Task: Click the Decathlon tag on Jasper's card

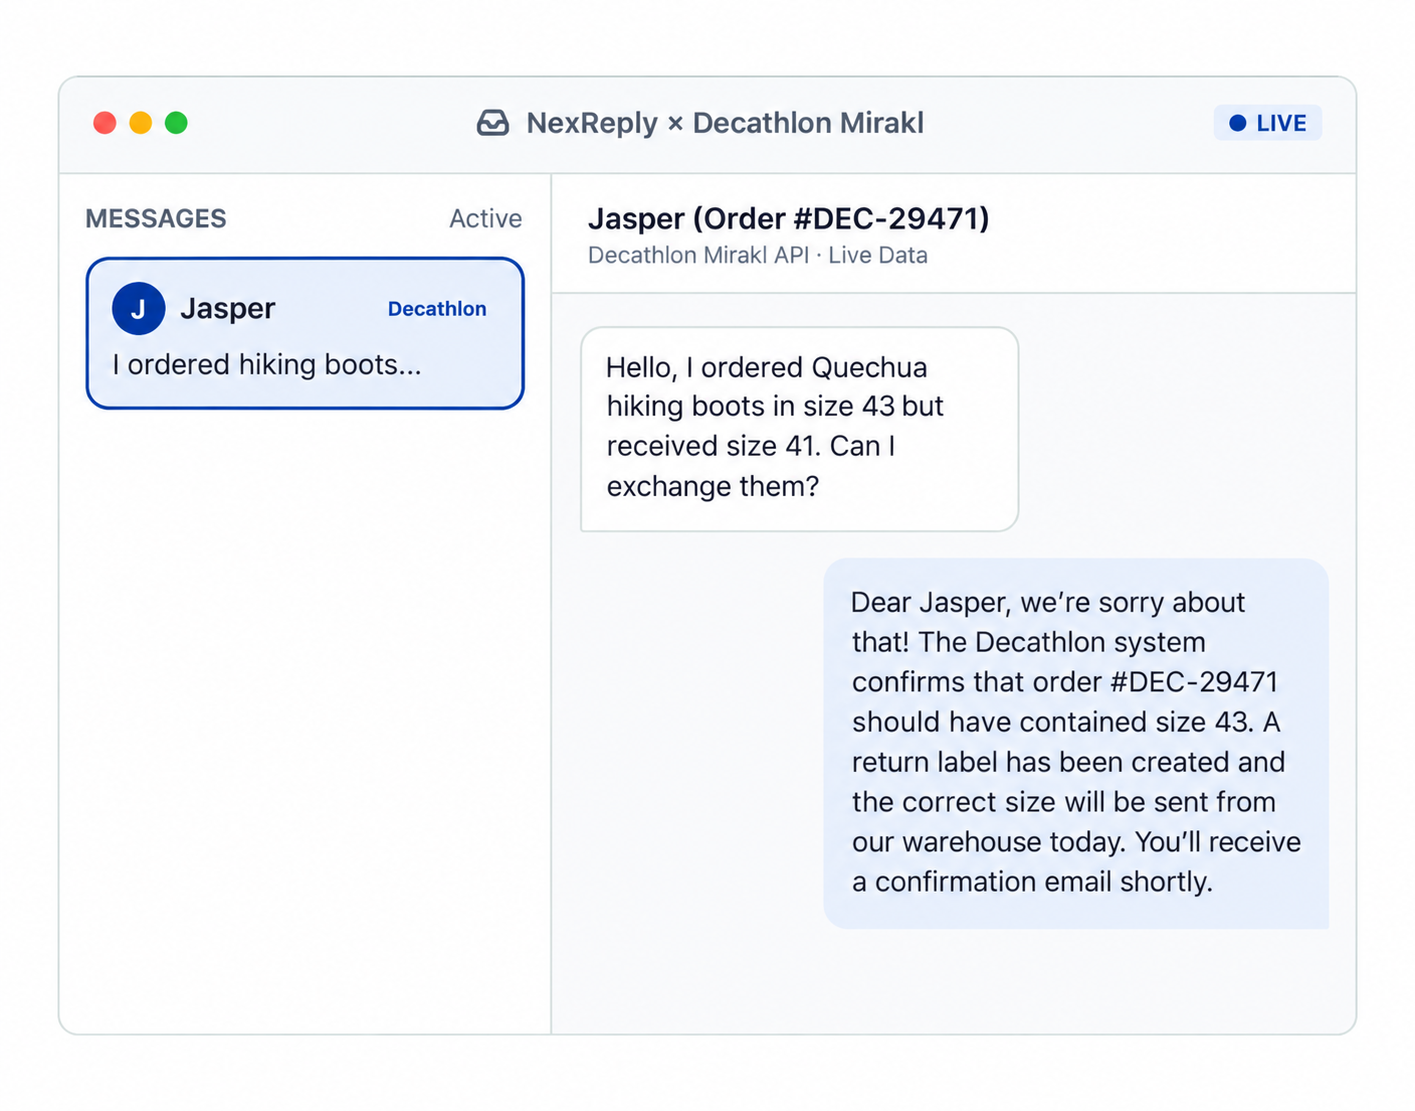Action: (437, 309)
